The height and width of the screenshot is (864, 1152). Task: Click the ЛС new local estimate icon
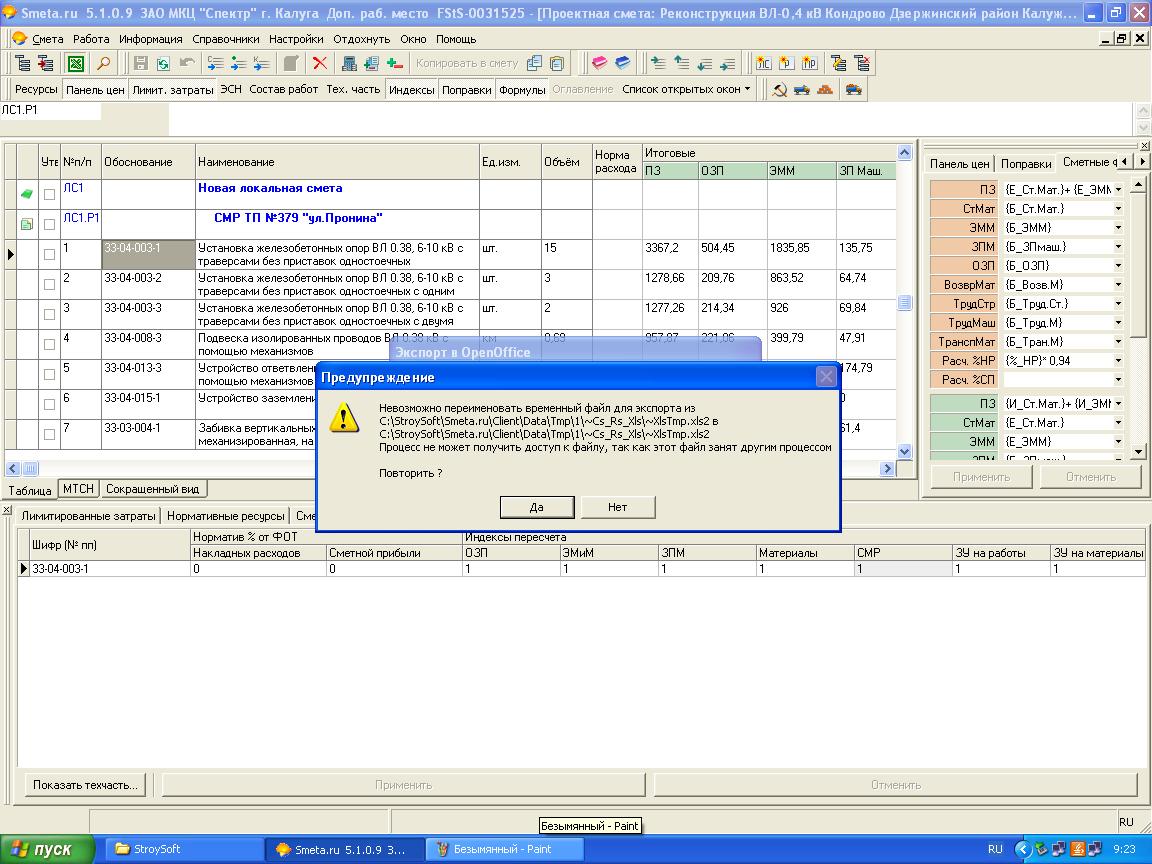coord(763,63)
